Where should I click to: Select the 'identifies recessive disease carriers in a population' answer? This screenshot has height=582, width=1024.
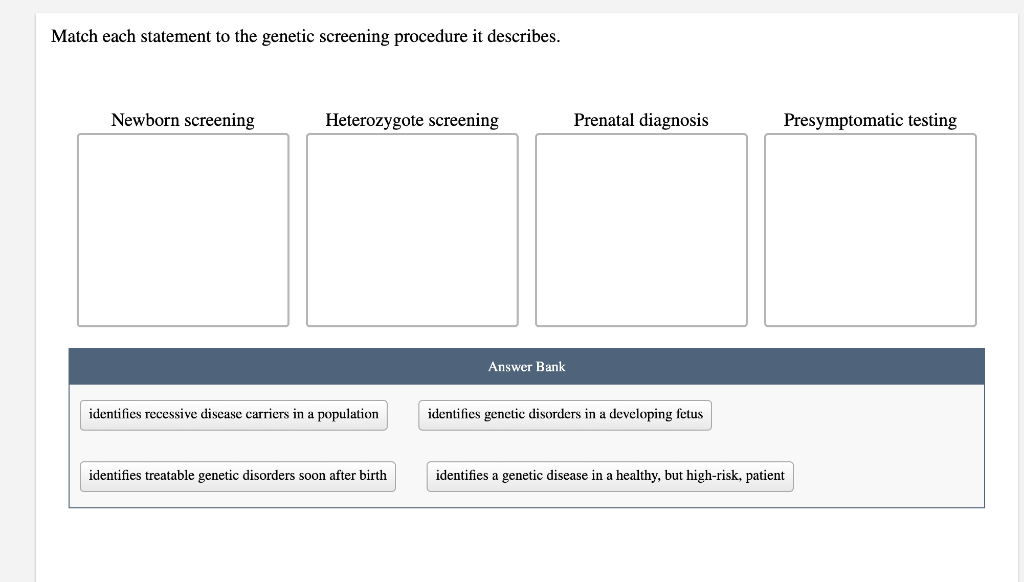pyautogui.click(x=233, y=414)
